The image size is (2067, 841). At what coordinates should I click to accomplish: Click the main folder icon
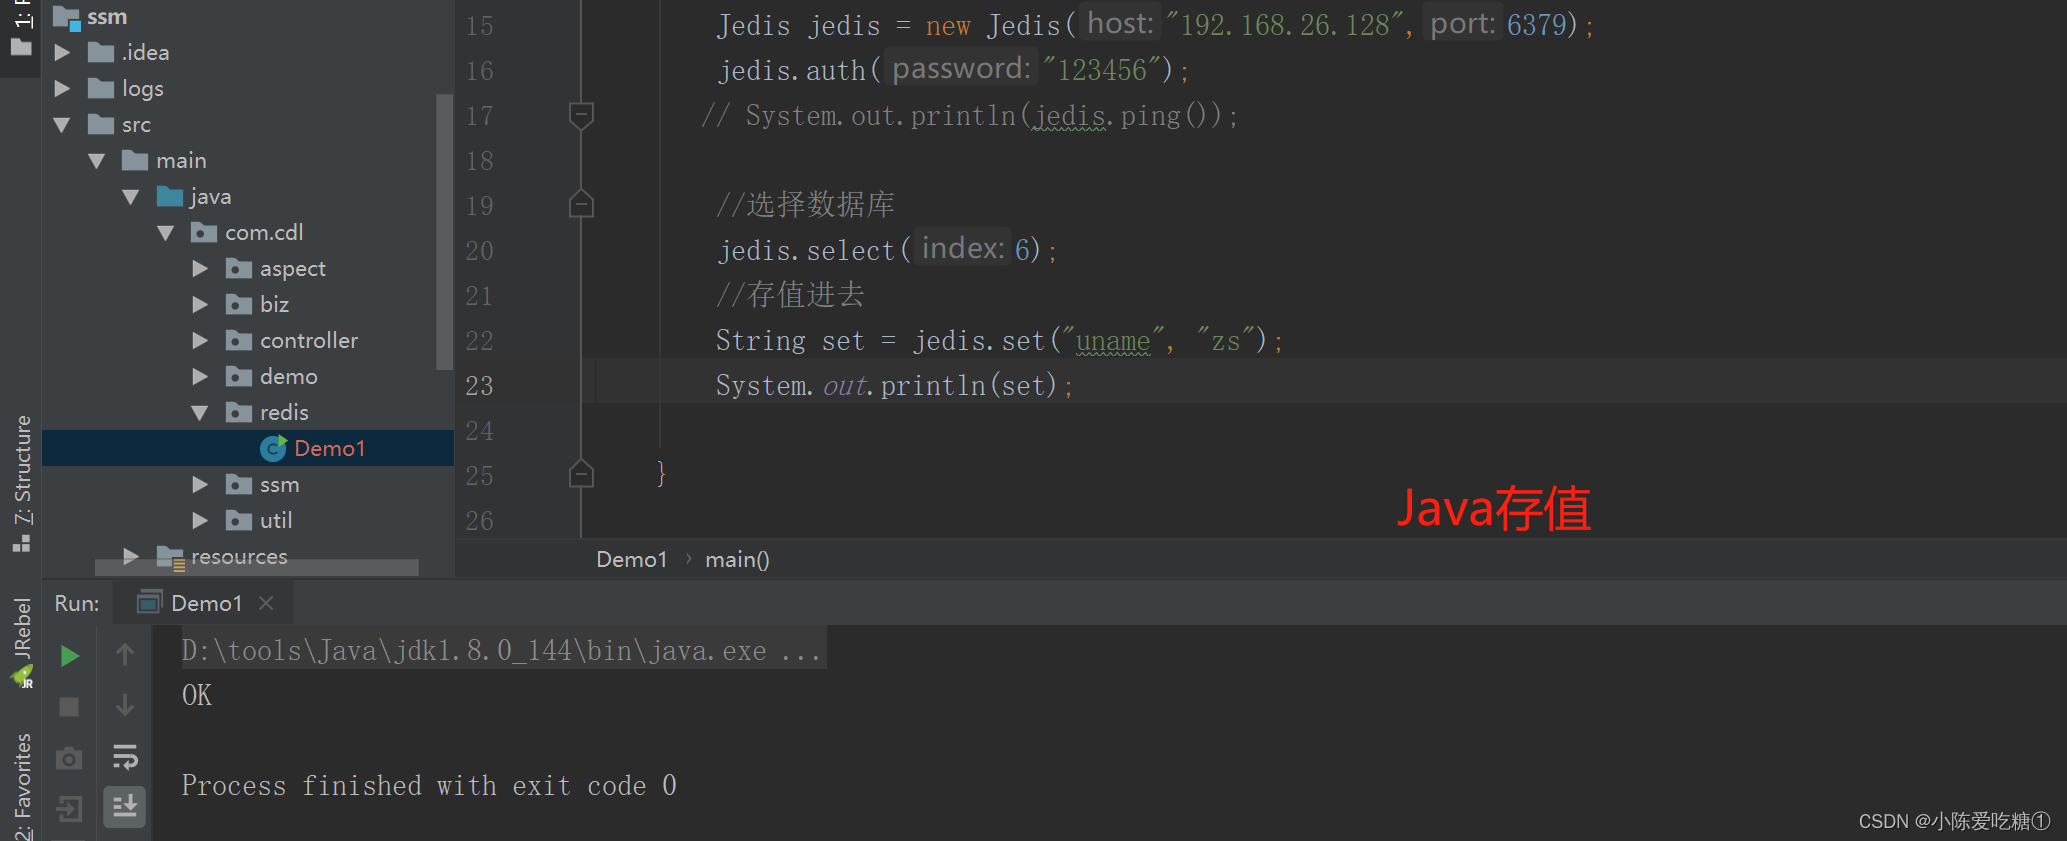tap(135, 160)
